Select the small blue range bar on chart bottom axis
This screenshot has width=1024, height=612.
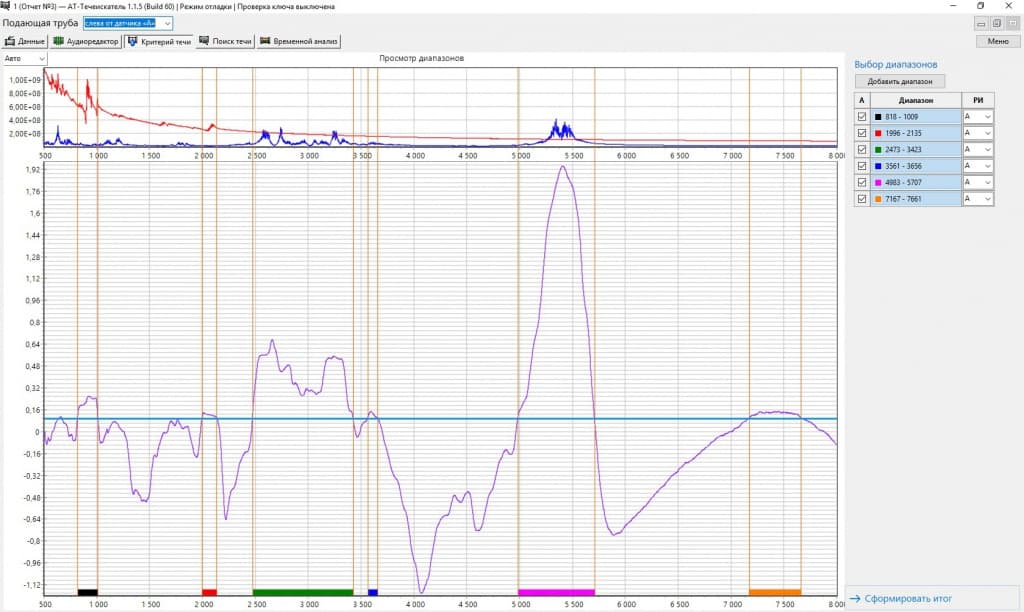[373, 592]
